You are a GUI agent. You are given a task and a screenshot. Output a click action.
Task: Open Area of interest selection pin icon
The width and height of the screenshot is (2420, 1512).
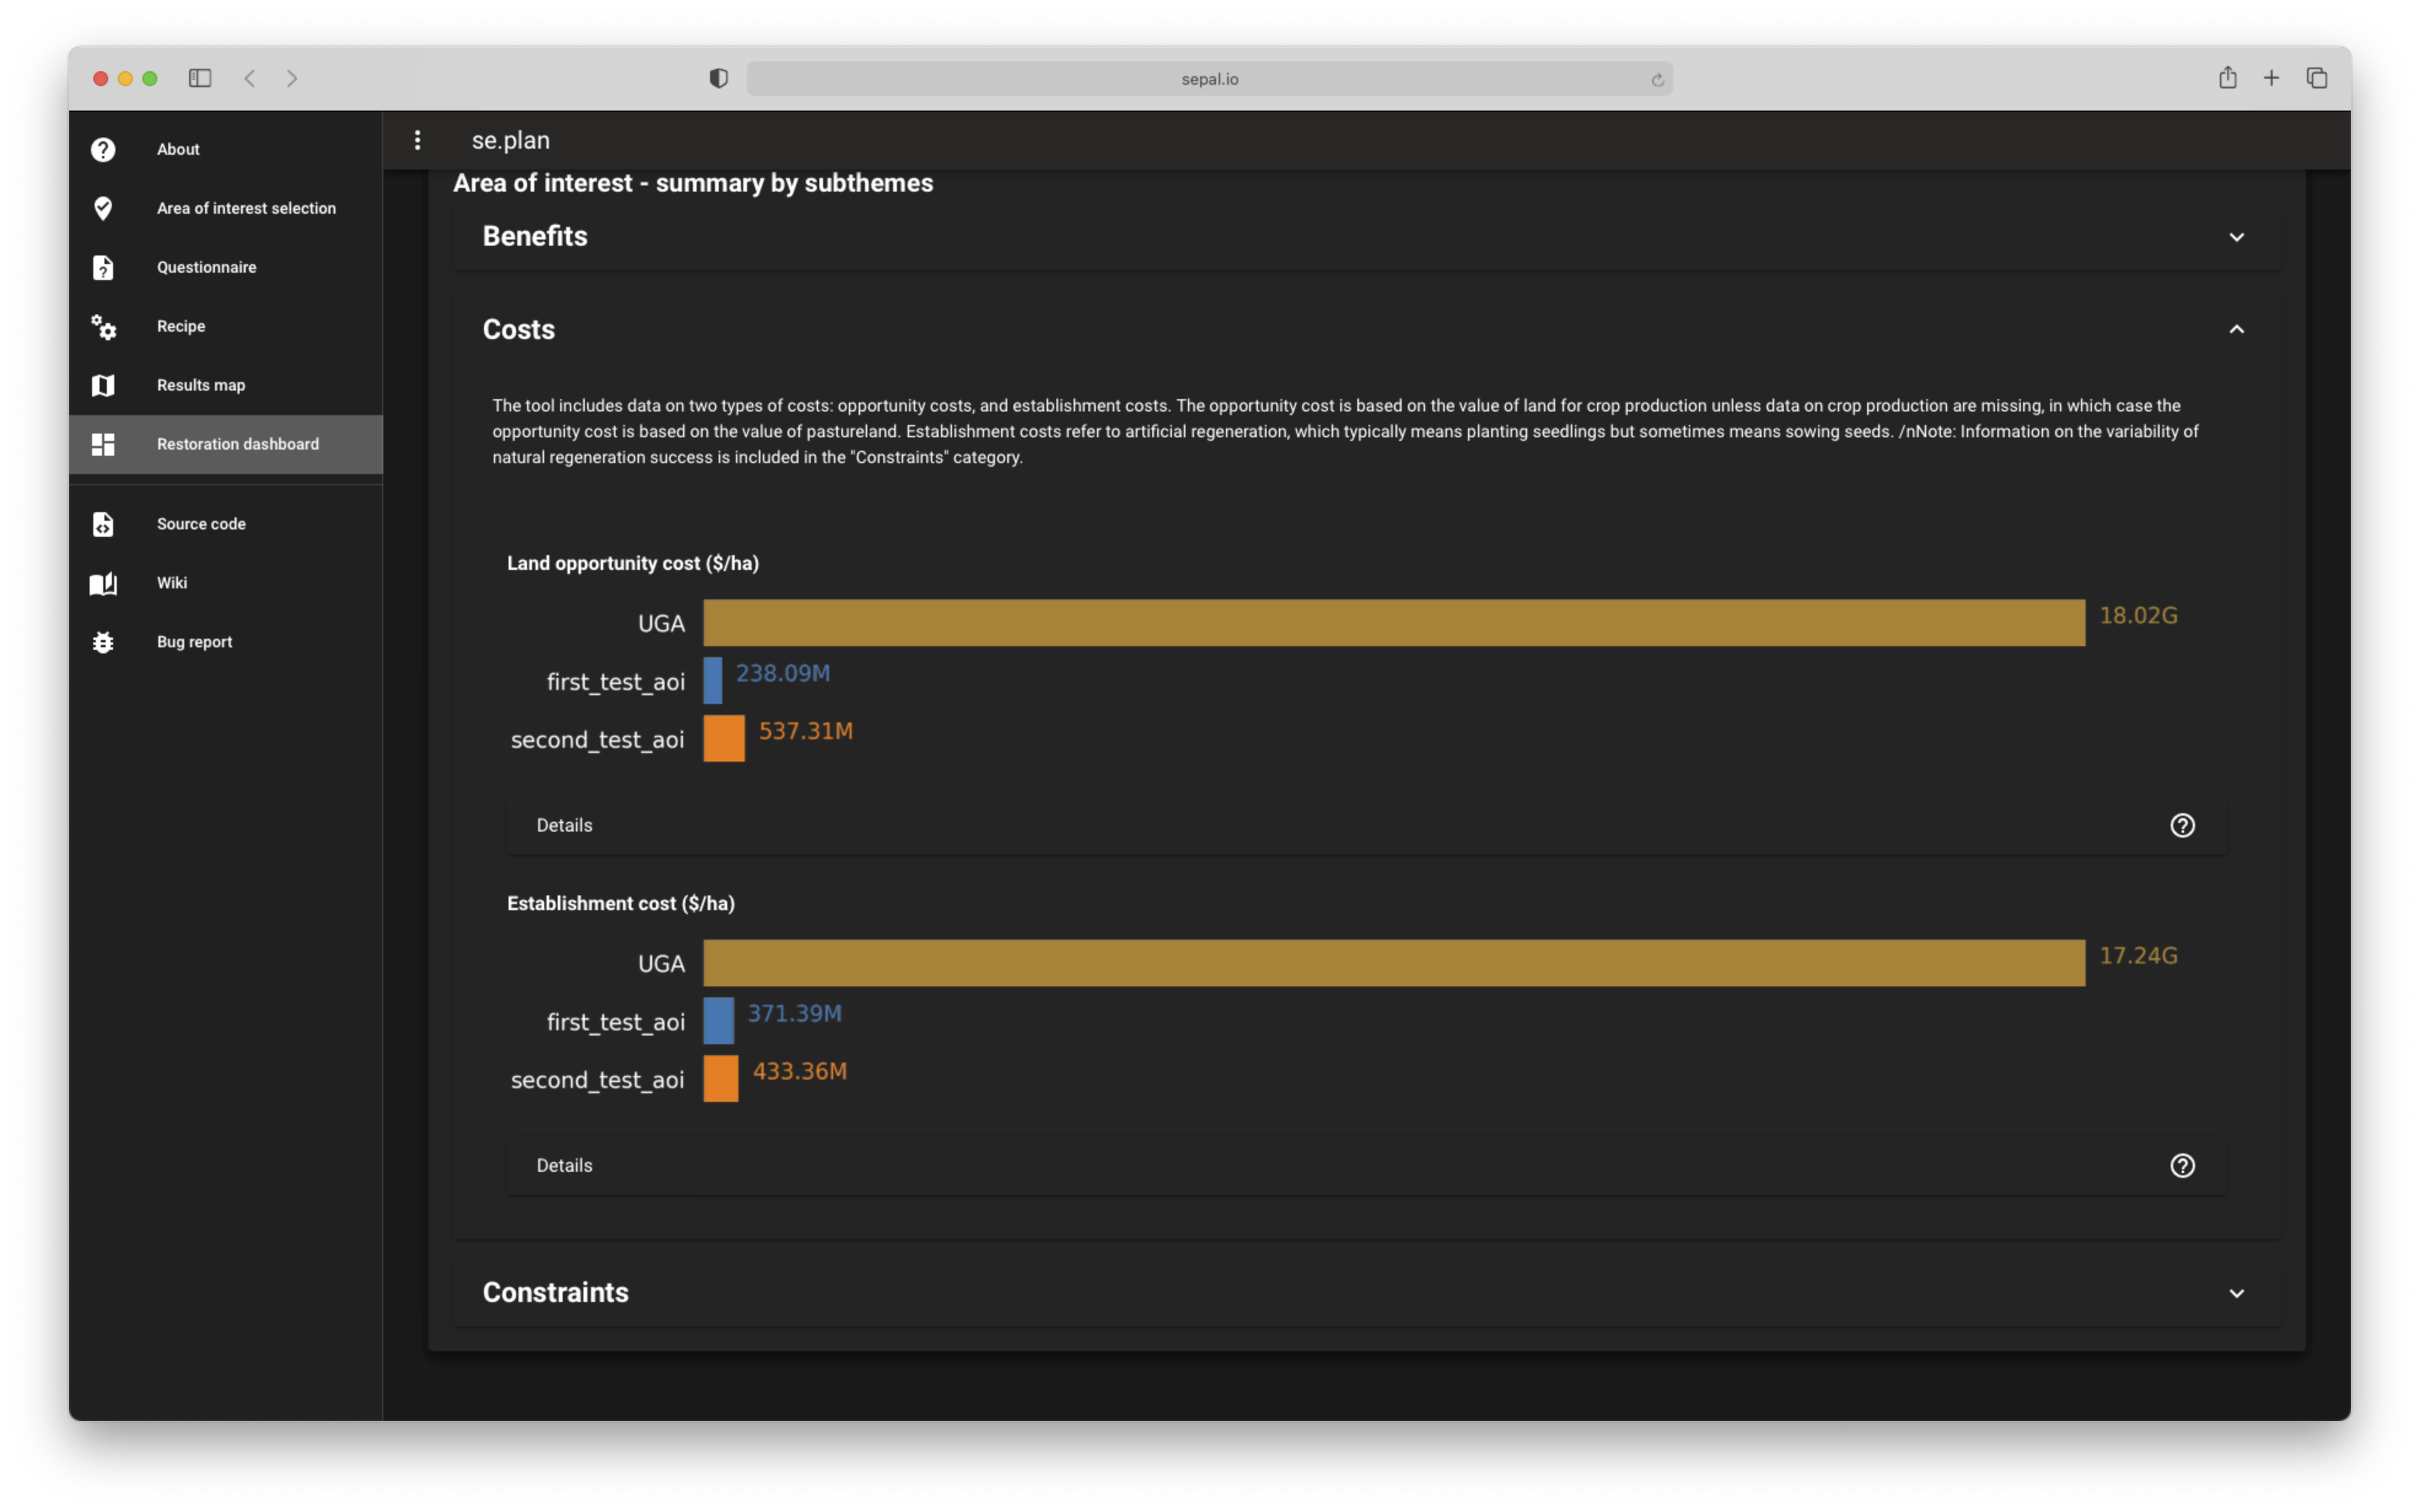[103, 208]
